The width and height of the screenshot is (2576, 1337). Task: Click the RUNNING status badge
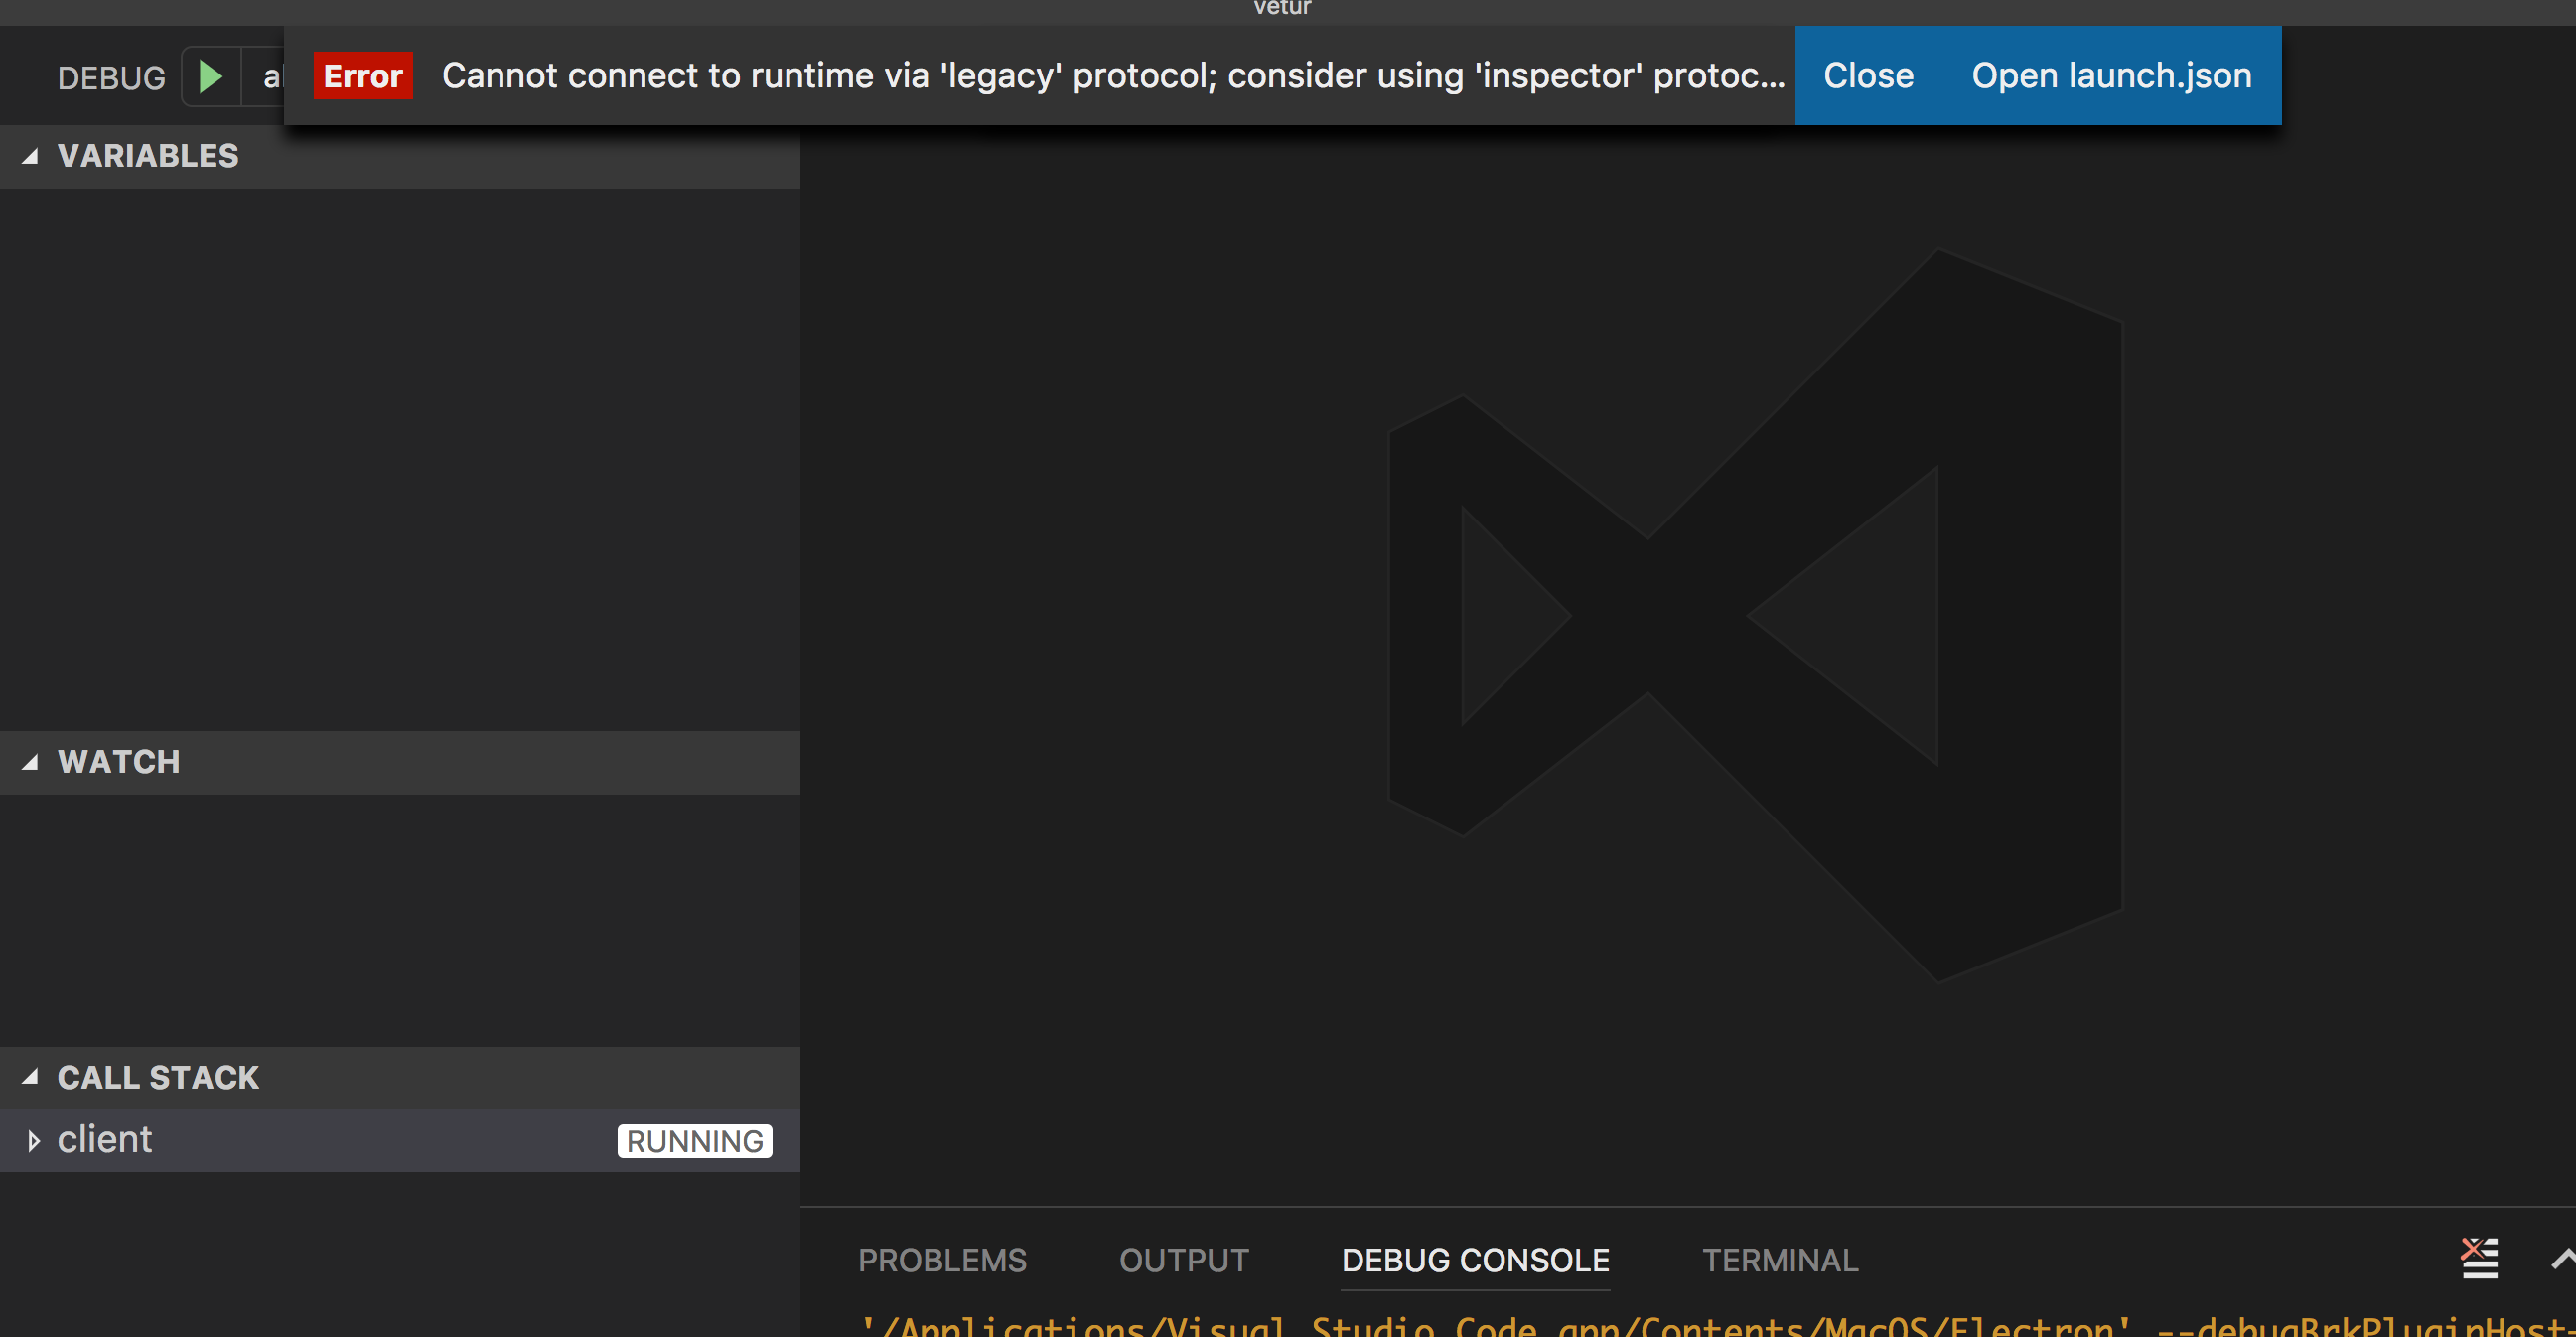coord(694,1141)
